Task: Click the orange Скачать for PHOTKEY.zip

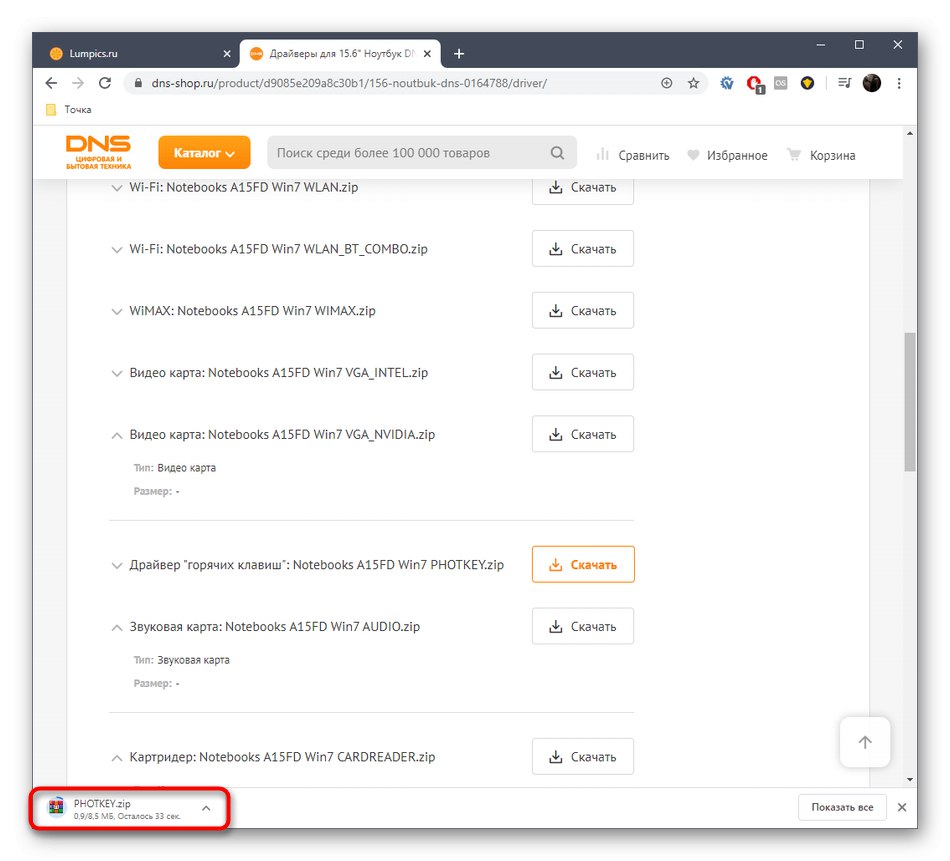Action: [x=583, y=564]
